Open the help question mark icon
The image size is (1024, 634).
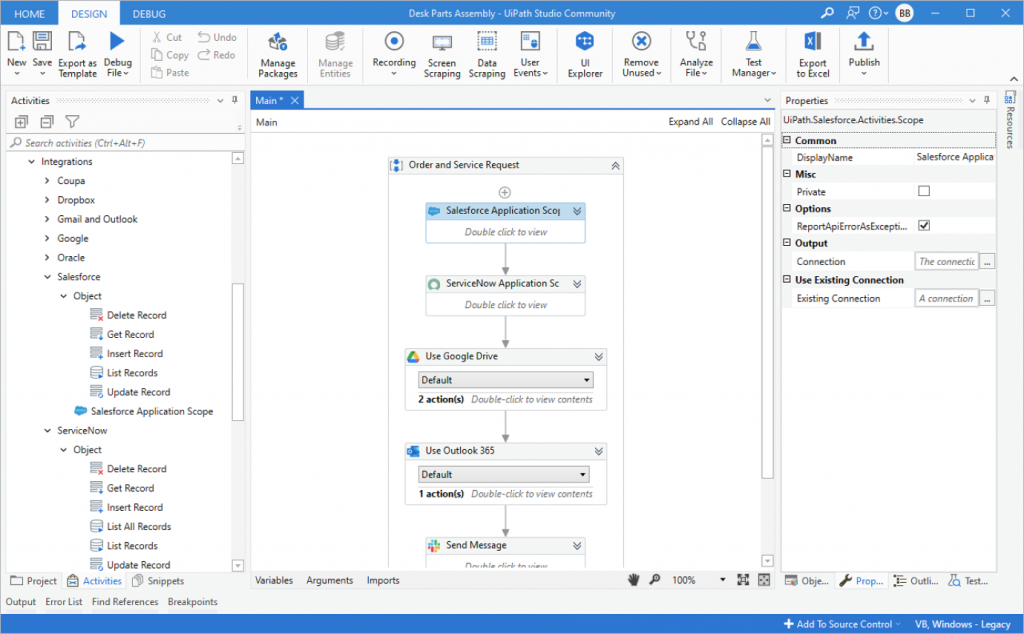click(875, 13)
